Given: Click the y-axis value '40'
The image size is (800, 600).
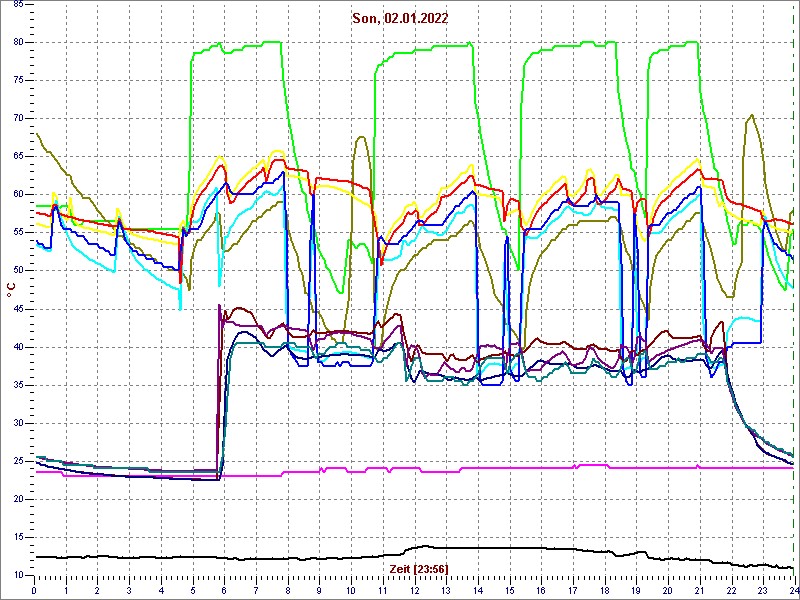Looking at the screenshot, I should [x=18, y=347].
